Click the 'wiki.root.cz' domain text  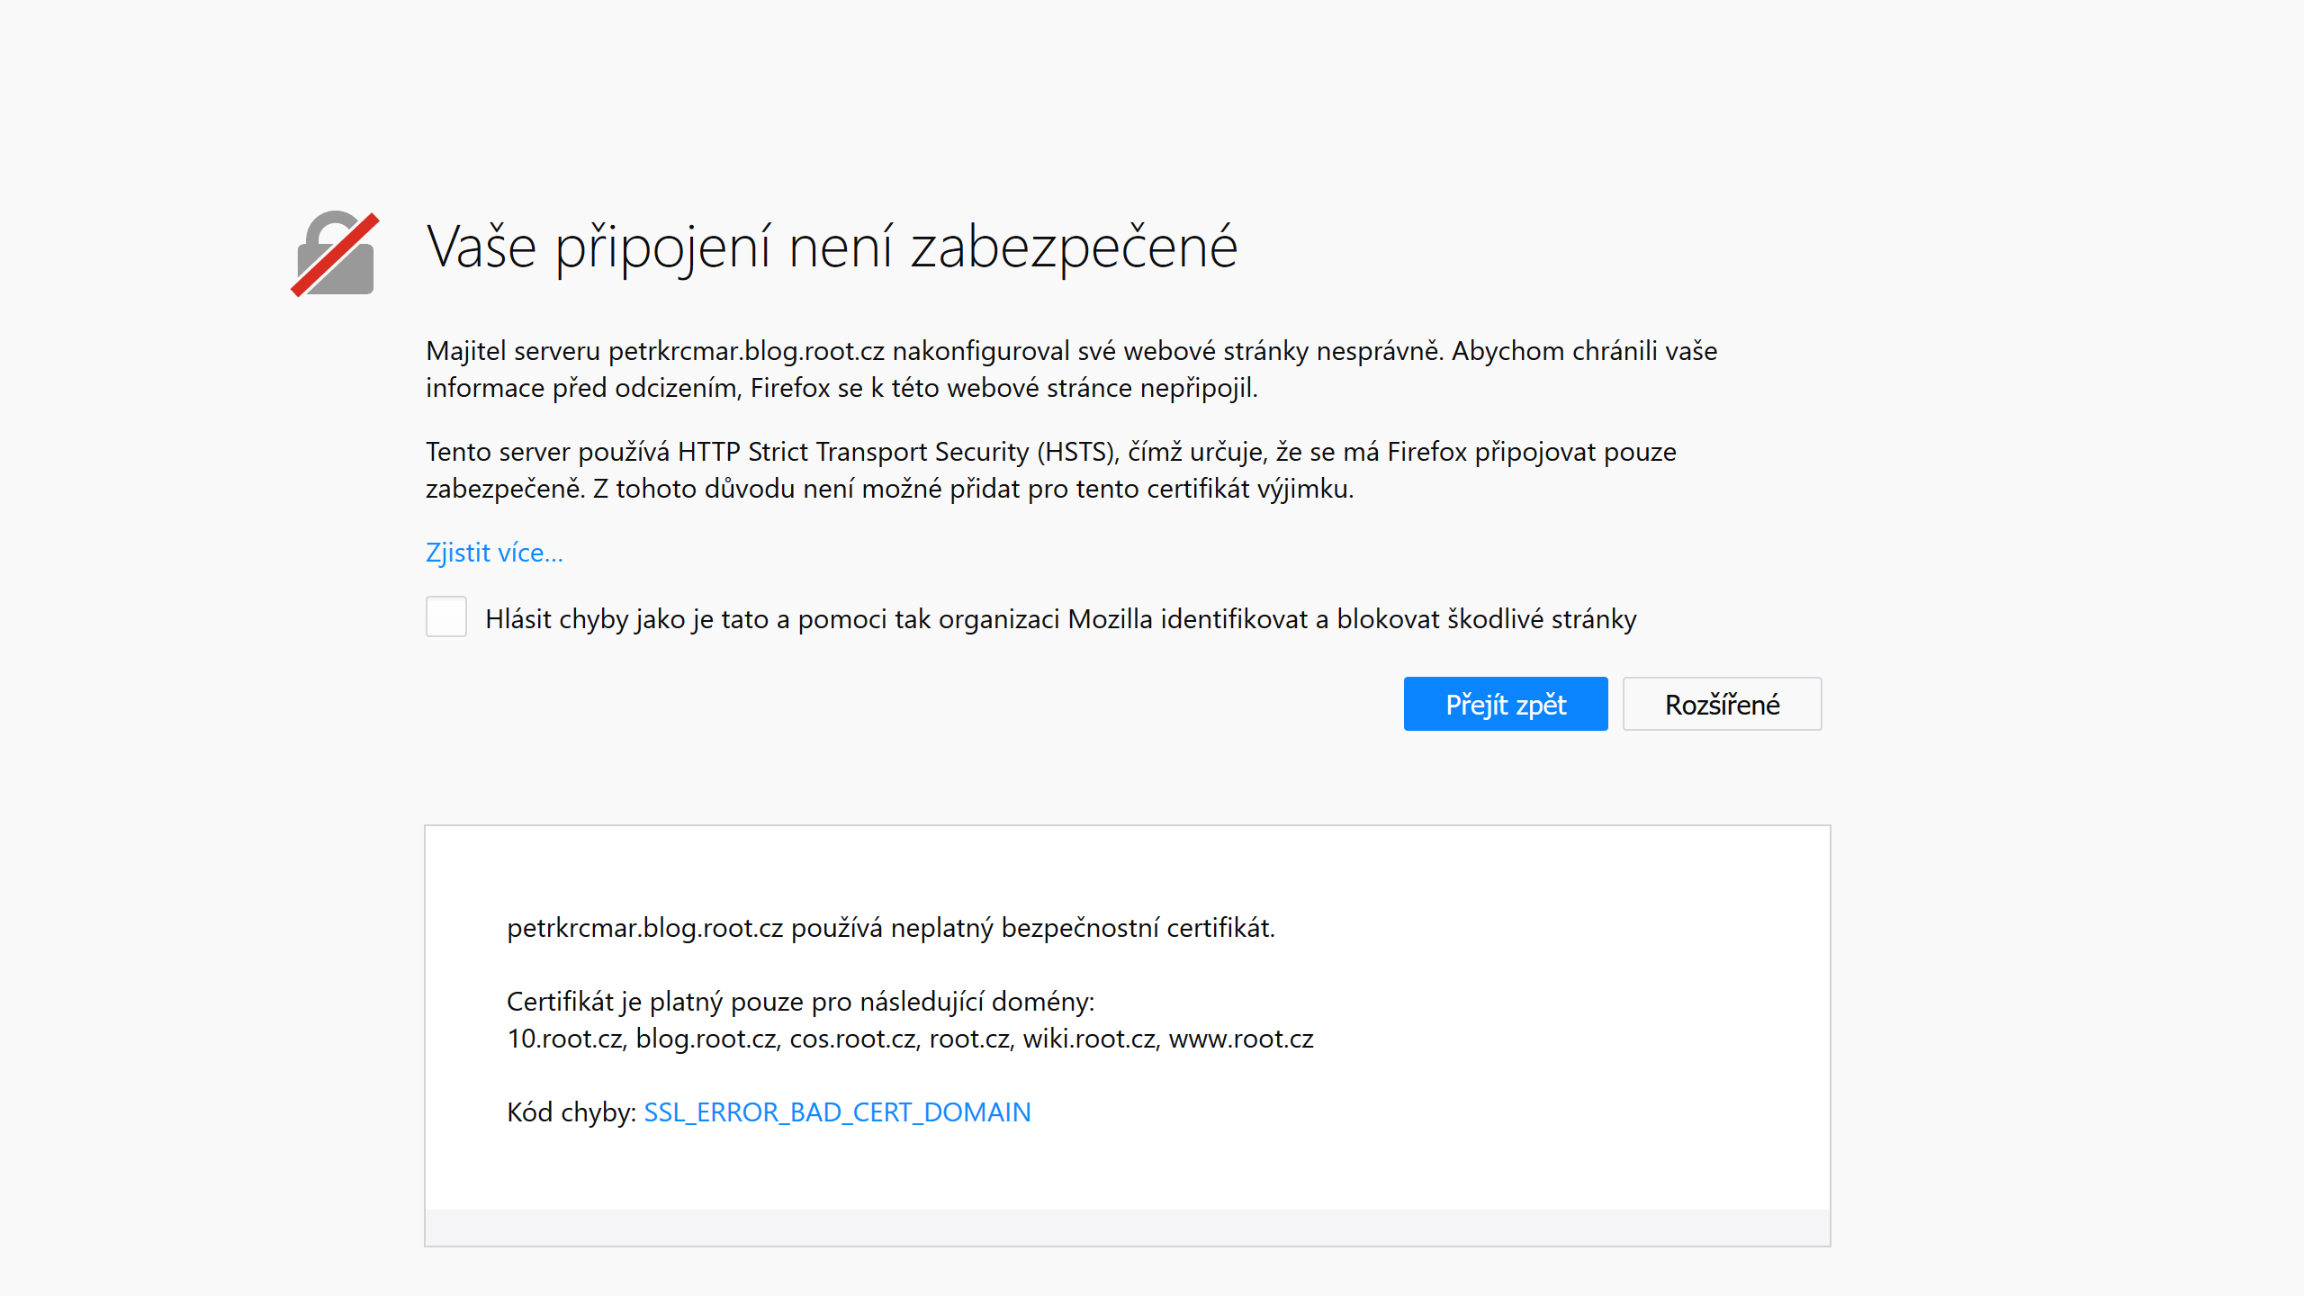(x=1089, y=1039)
